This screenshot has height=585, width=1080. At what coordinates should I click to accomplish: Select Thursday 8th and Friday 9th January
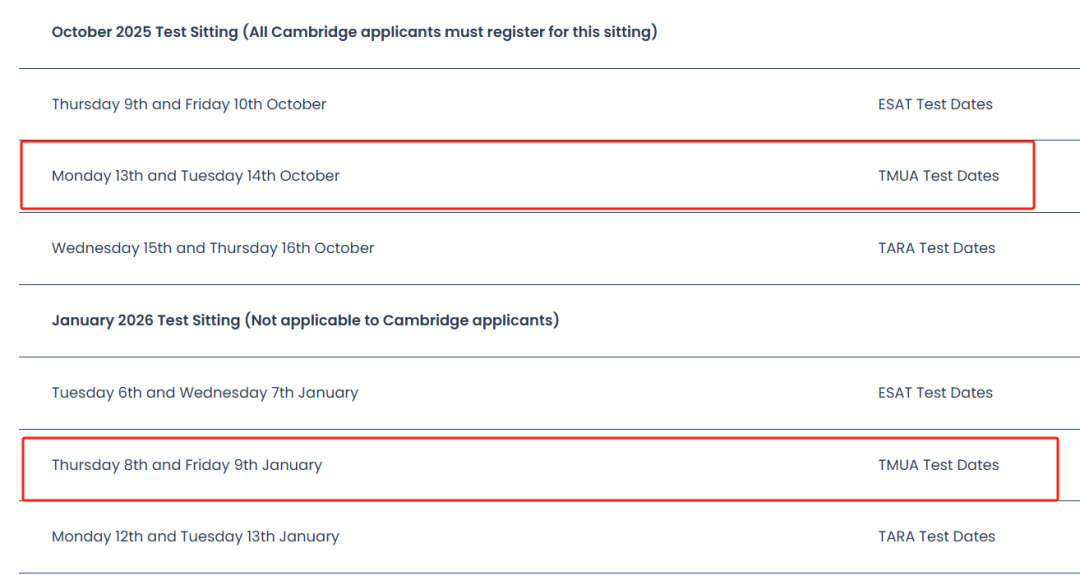187,465
